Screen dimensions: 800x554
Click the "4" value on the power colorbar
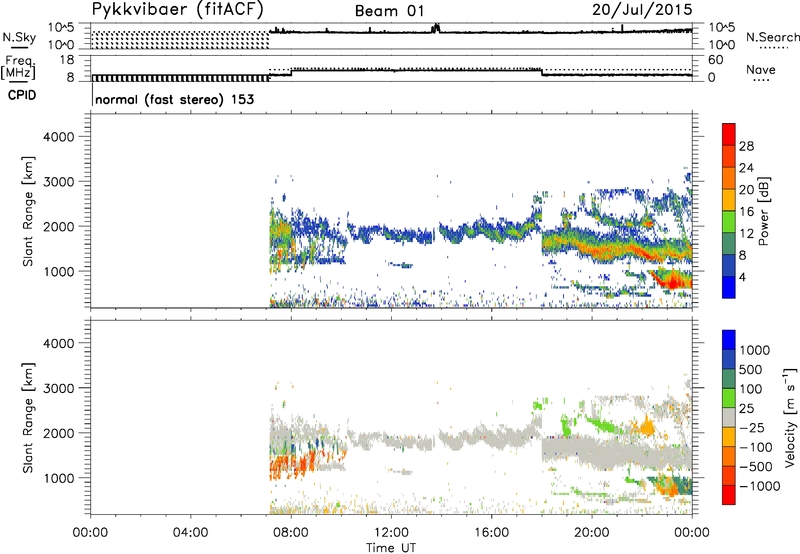click(x=742, y=277)
